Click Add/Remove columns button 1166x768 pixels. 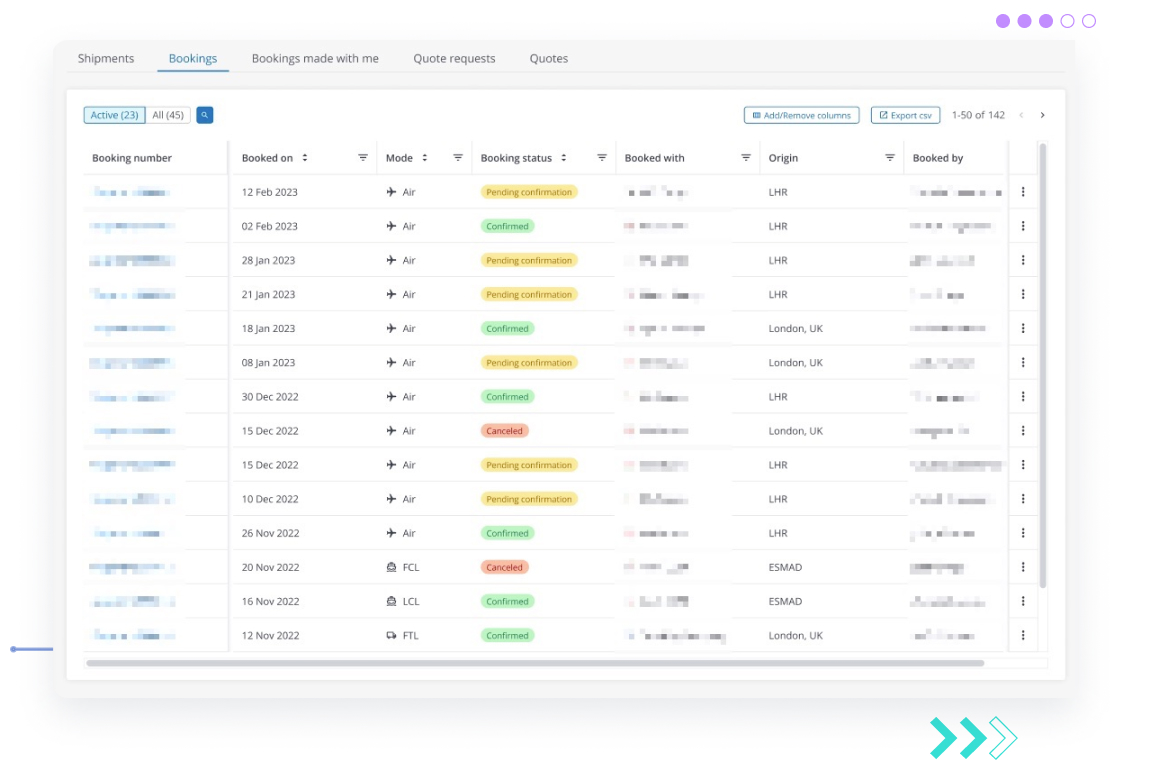(802, 115)
